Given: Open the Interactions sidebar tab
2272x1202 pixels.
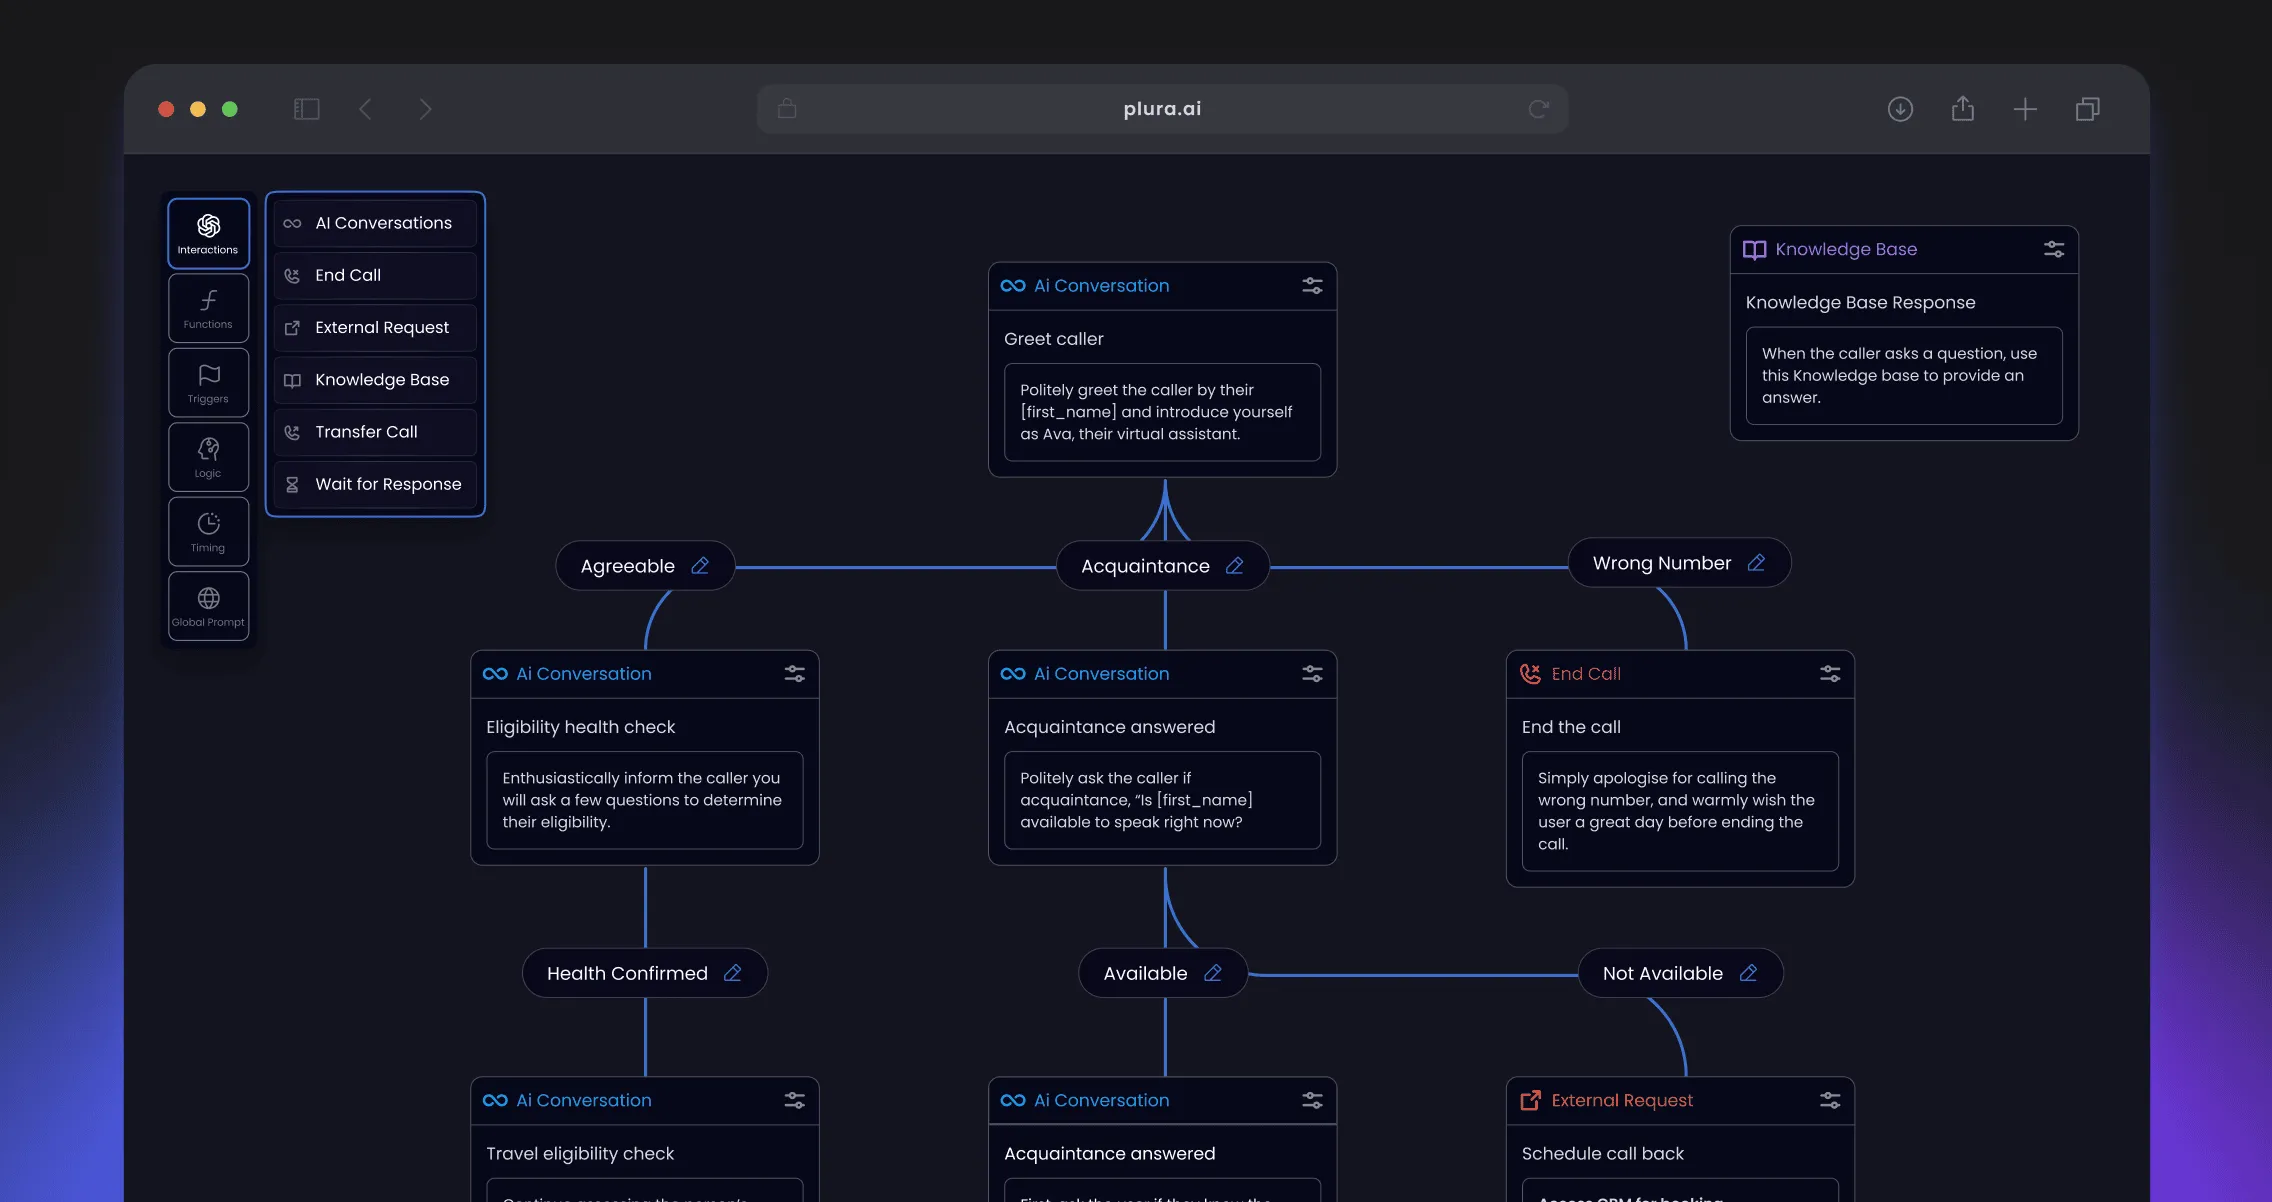Looking at the screenshot, I should coord(208,234).
